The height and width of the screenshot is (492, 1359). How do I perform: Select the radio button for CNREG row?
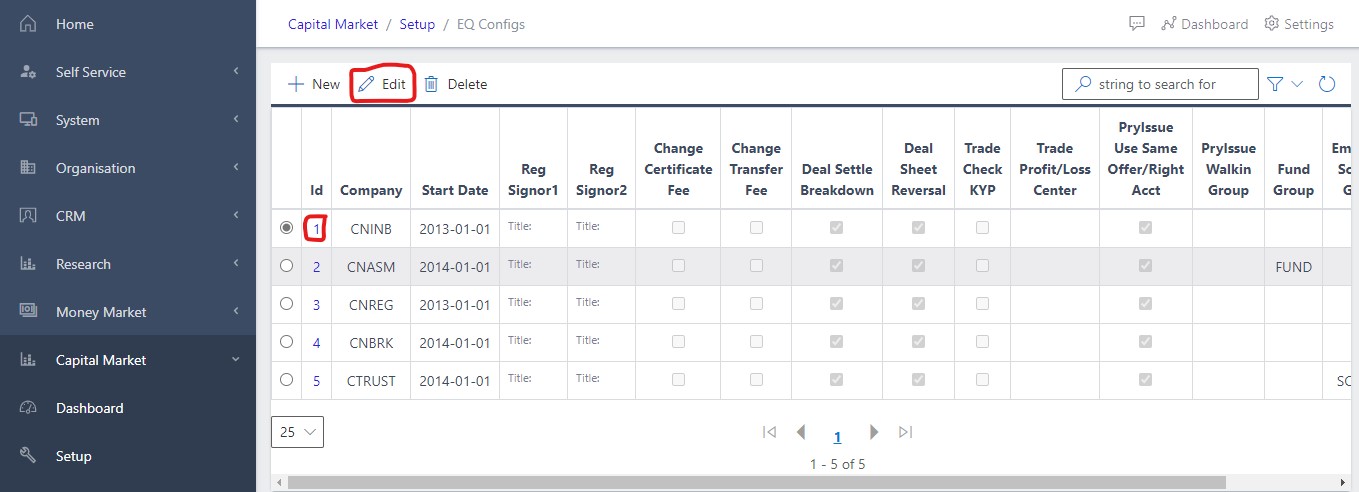coord(287,304)
